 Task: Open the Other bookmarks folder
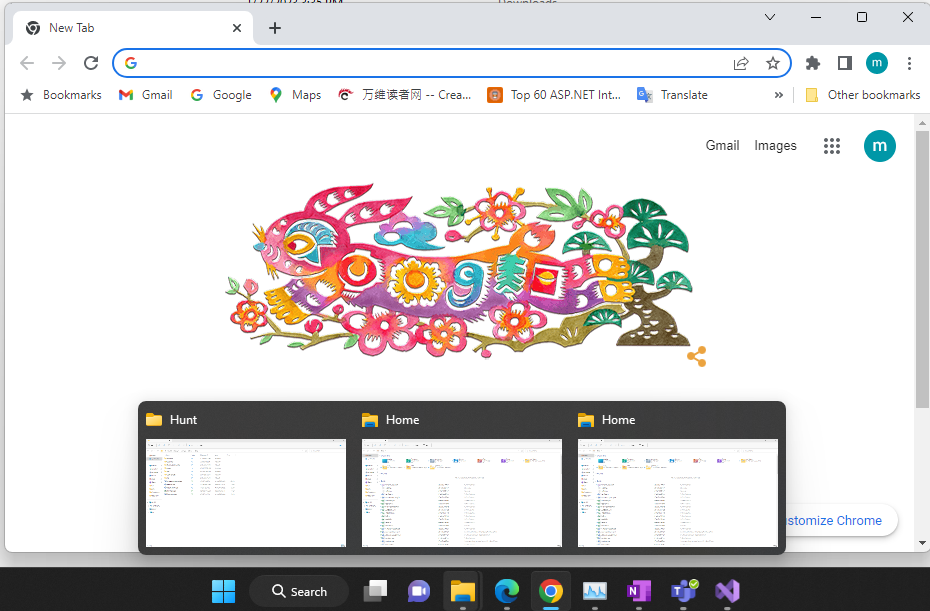[x=863, y=95]
